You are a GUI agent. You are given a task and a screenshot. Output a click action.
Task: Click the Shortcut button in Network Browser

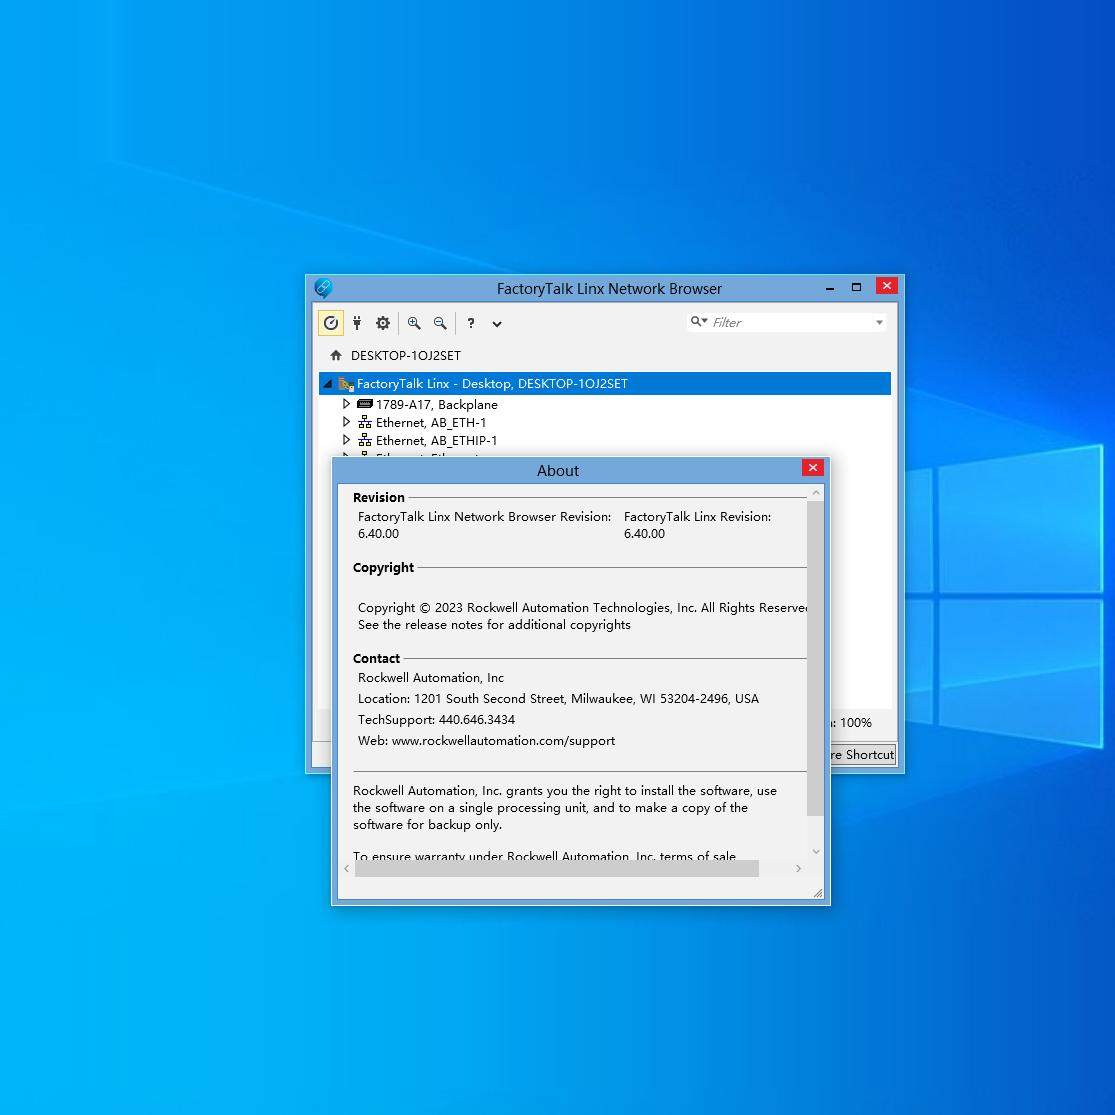coord(863,754)
